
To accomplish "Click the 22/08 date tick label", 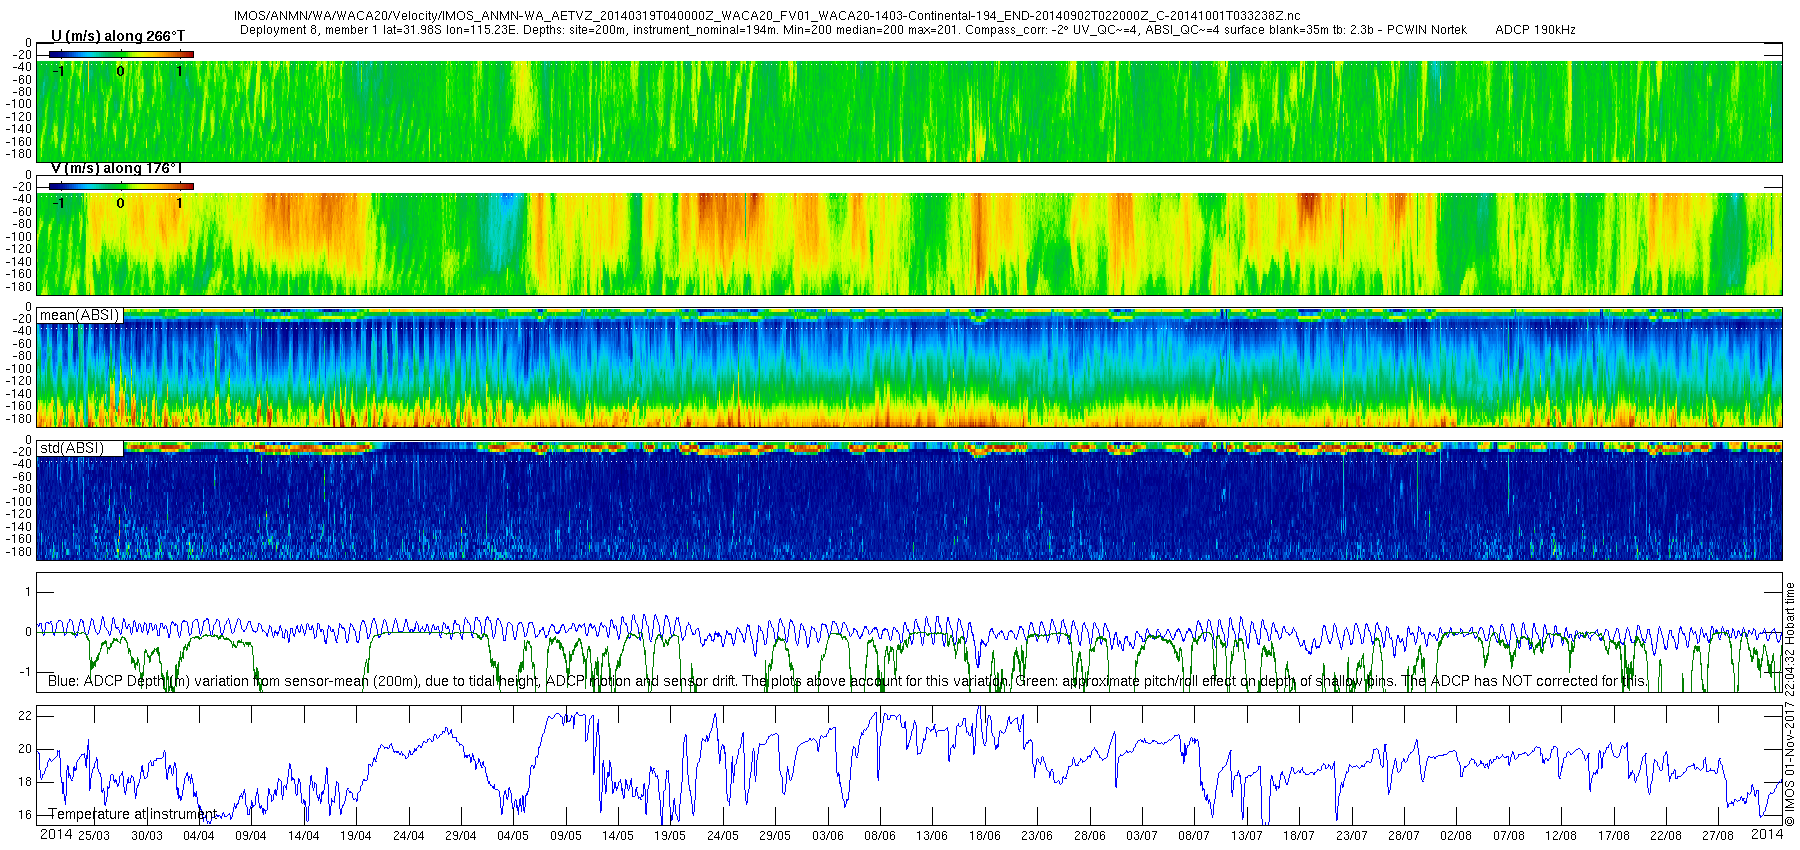I will (1666, 836).
